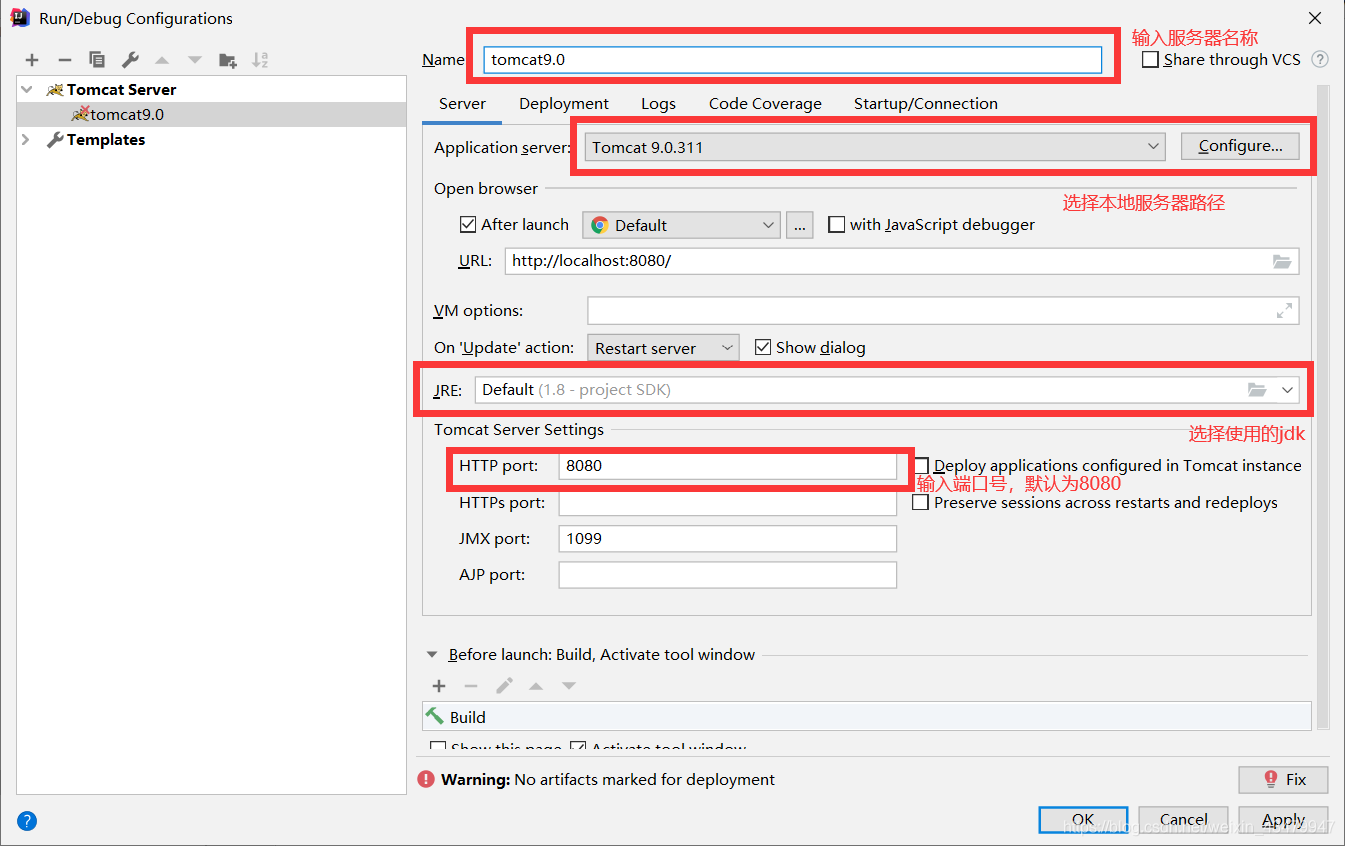Click the HTTPs port field
The image size is (1345, 846).
[x=728, y=503]
